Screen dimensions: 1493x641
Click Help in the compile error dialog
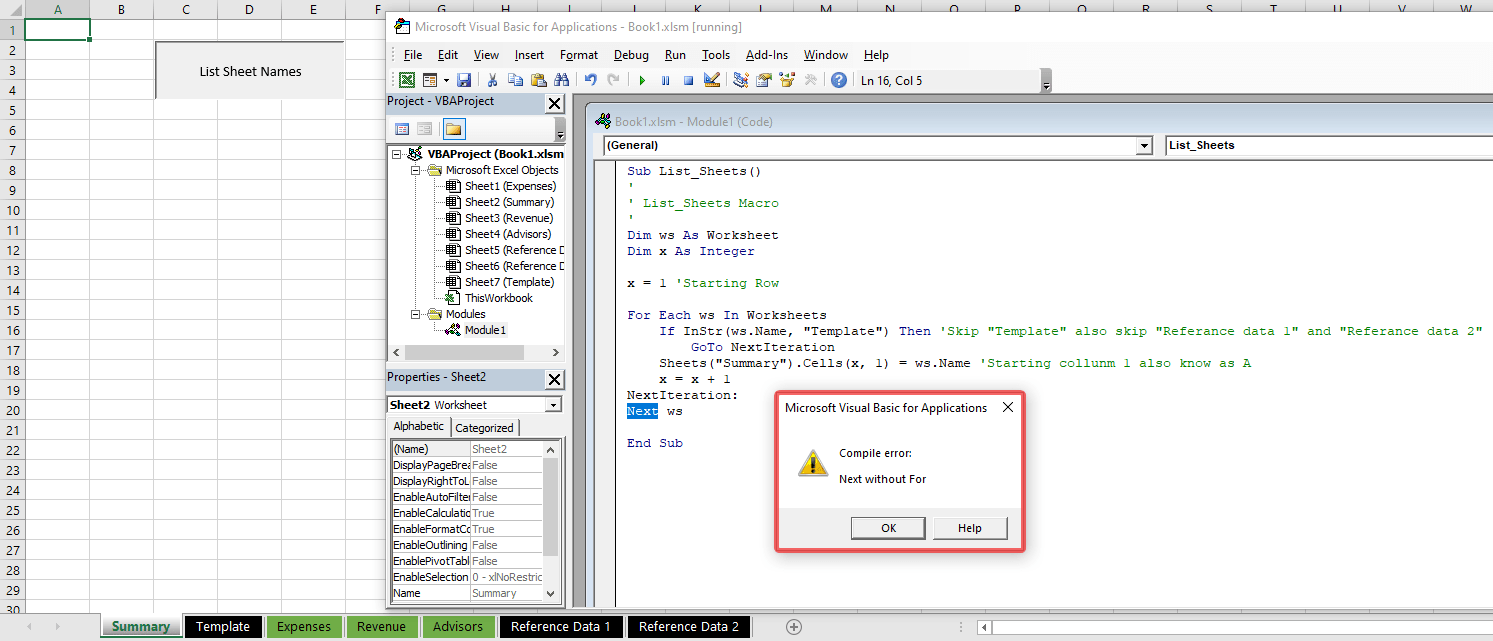pos(970,528)
